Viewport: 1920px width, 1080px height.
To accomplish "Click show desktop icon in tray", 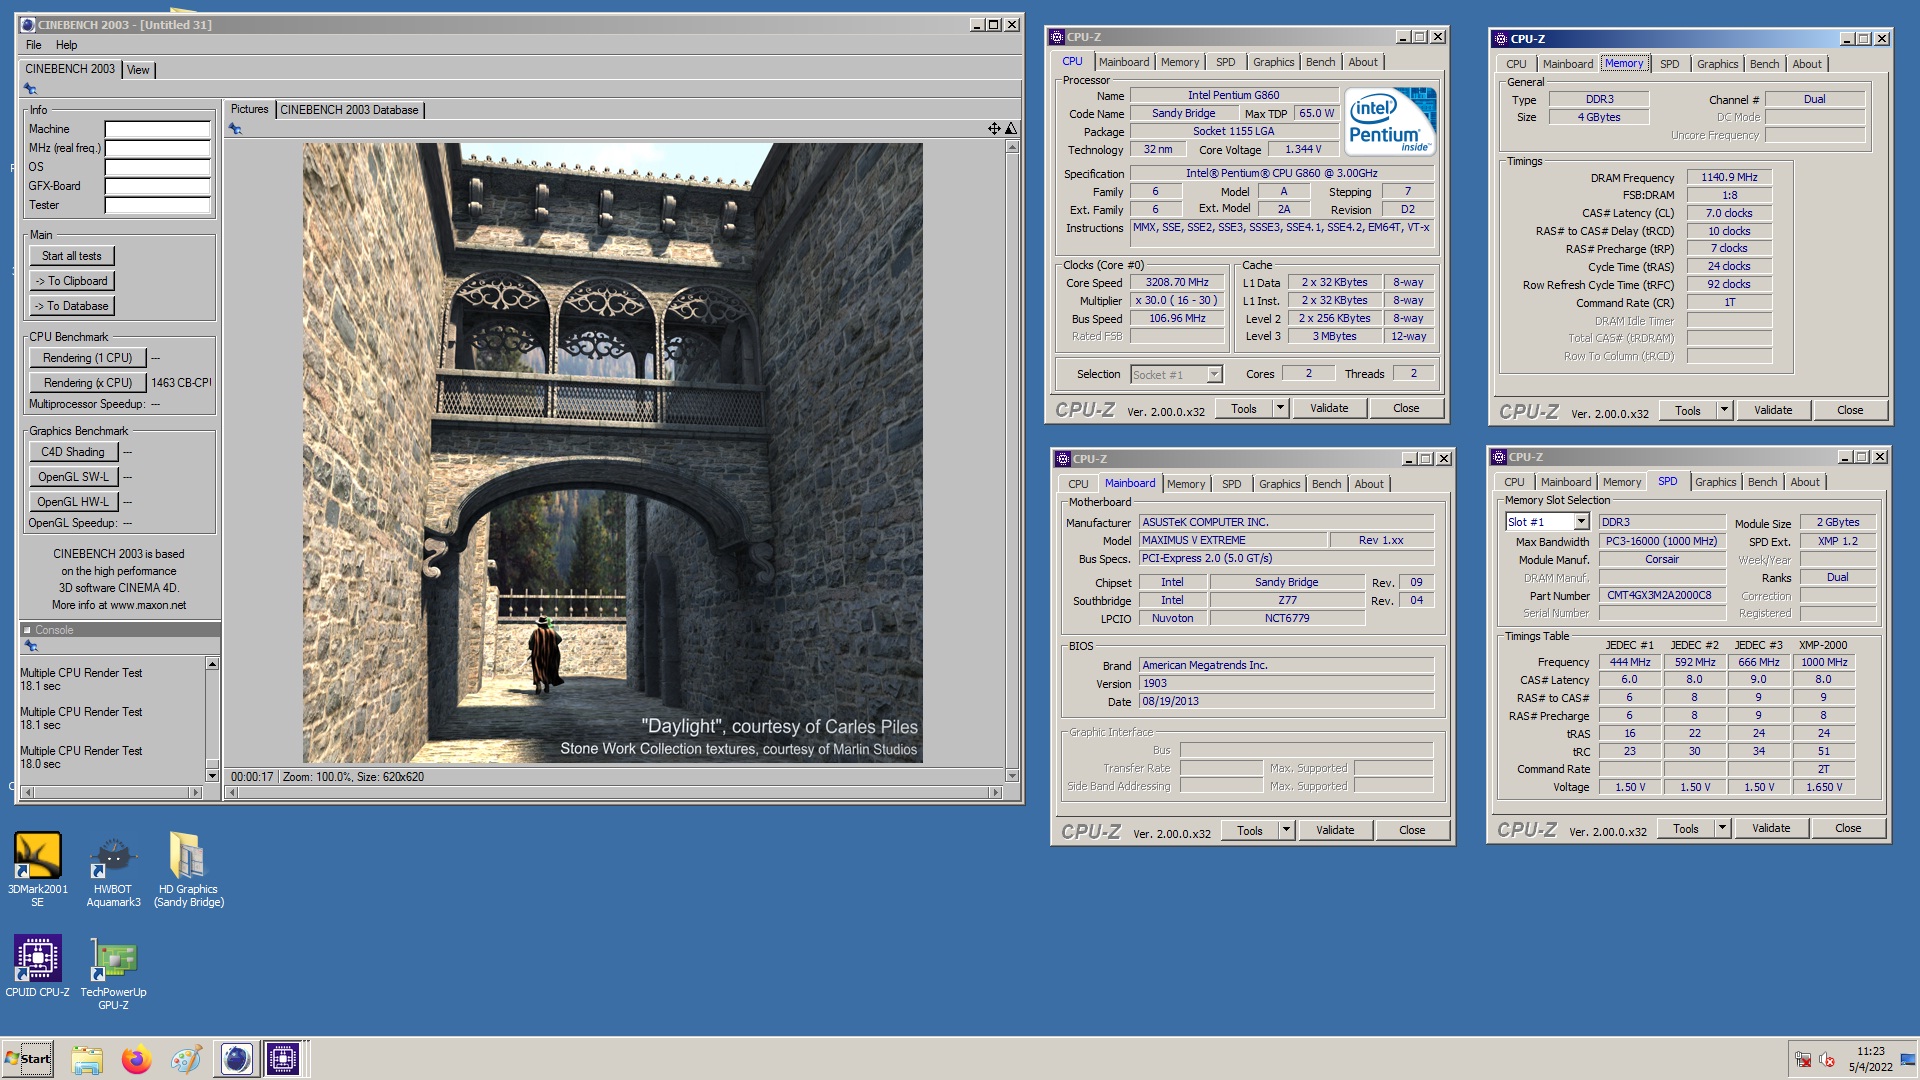I will click(x=1908, y=1060).
